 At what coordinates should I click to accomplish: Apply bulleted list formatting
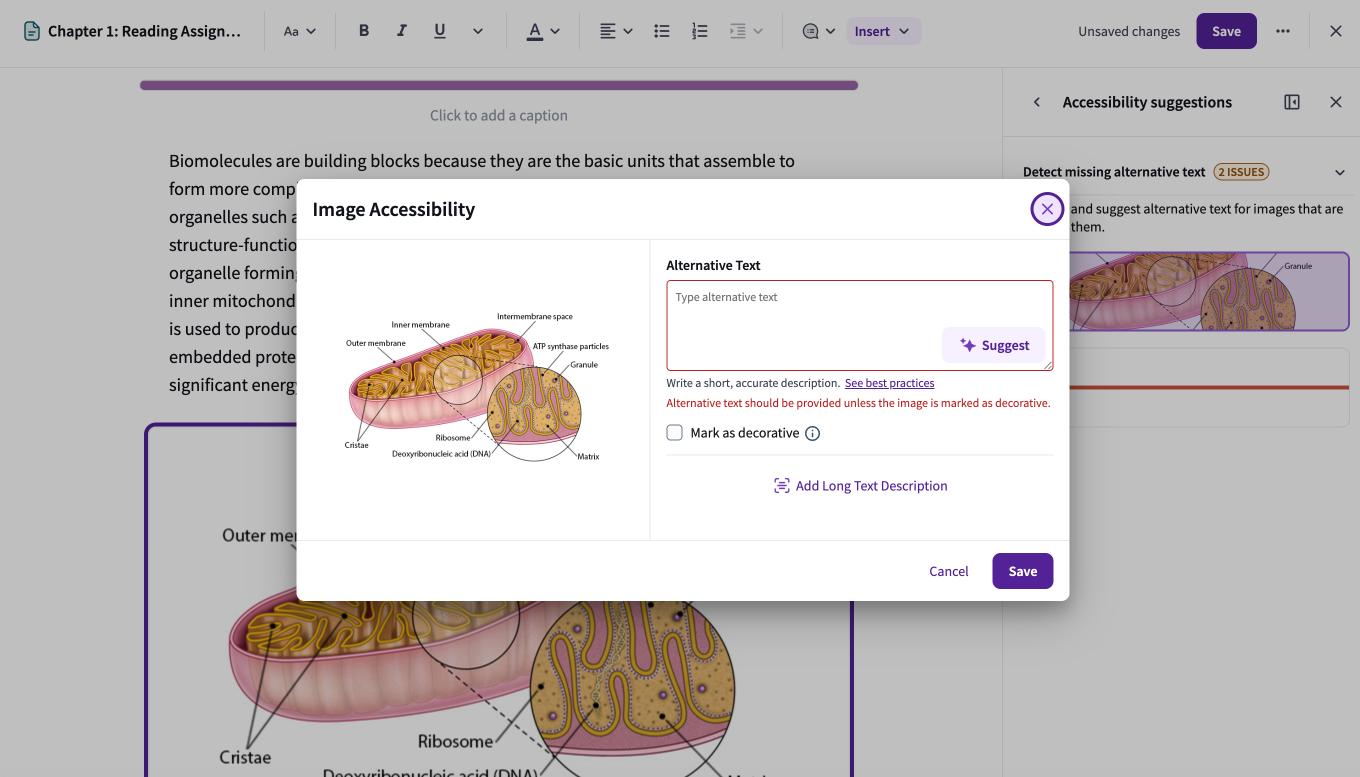662,31
